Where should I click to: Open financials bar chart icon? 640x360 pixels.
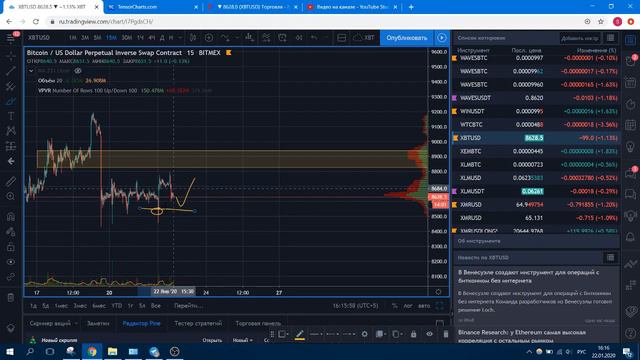click(249, 38)
